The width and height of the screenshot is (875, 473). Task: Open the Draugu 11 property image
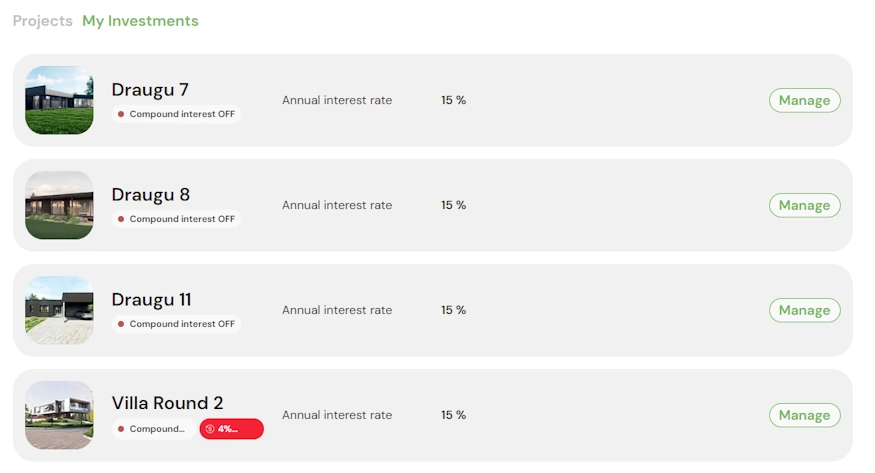(59, 310)
